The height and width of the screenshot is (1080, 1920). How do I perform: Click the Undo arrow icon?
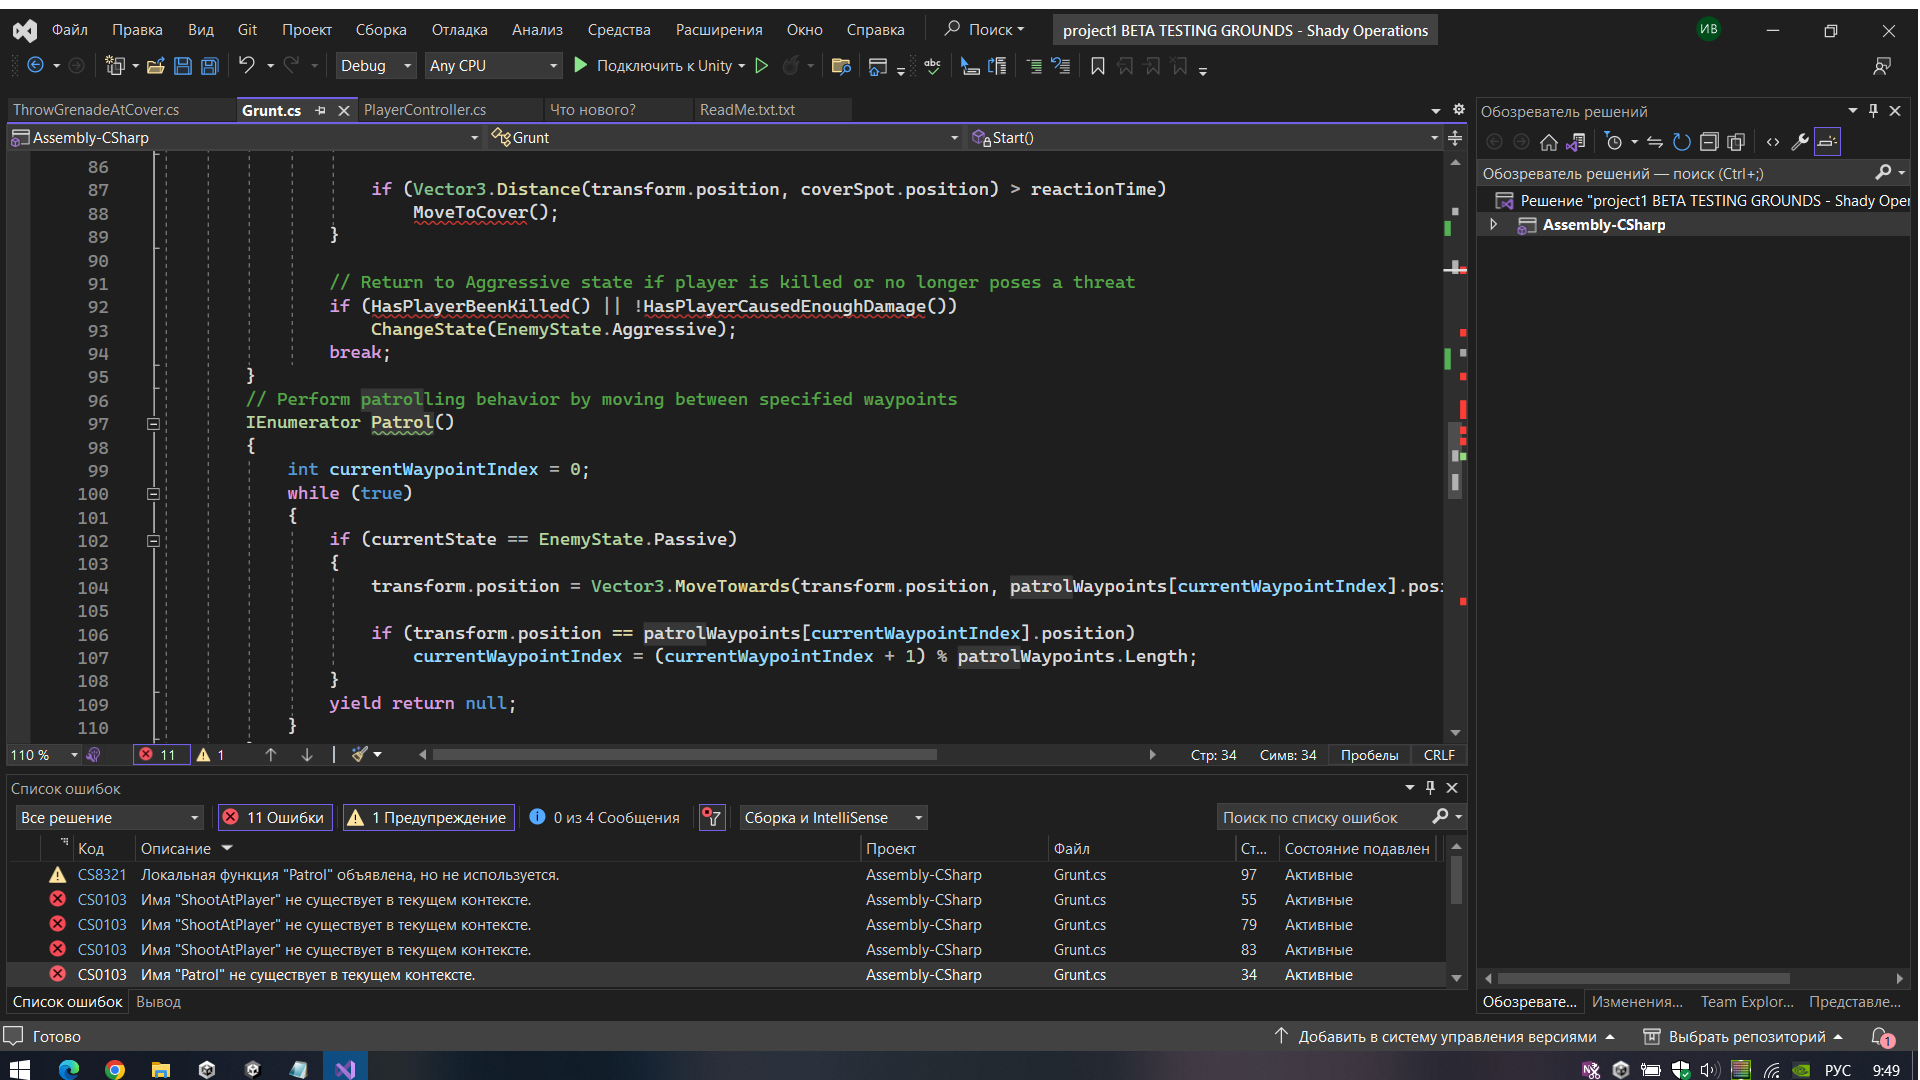tap(246, 65)
